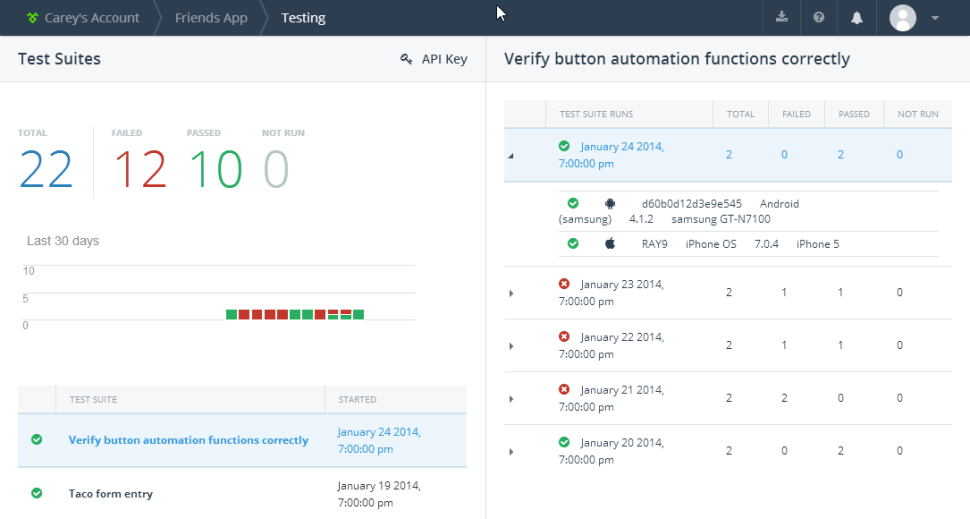The height and width of the screenshot is (519, 970).
Task: Click the Android icon in device row
Action: pyautogui.click(x=610, y=203)
